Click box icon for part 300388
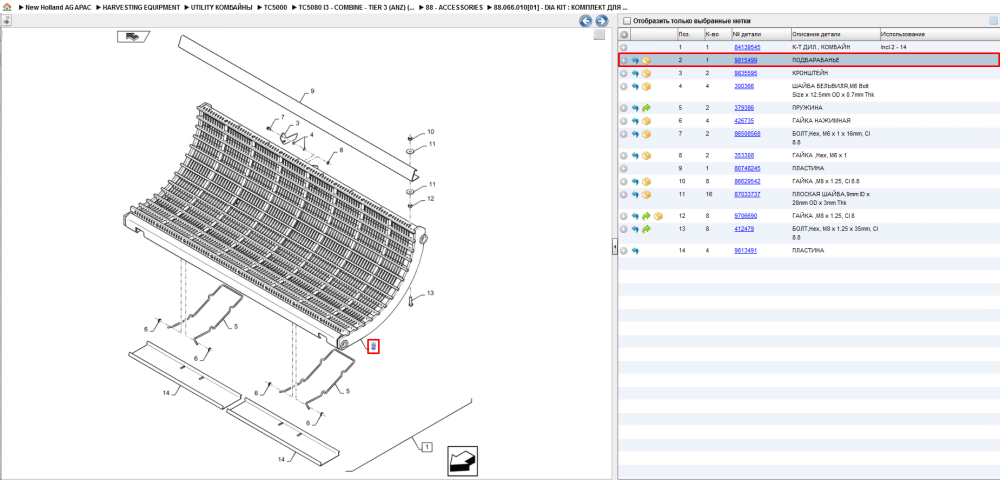This screenshot has width=1000, height=480. 647,86
